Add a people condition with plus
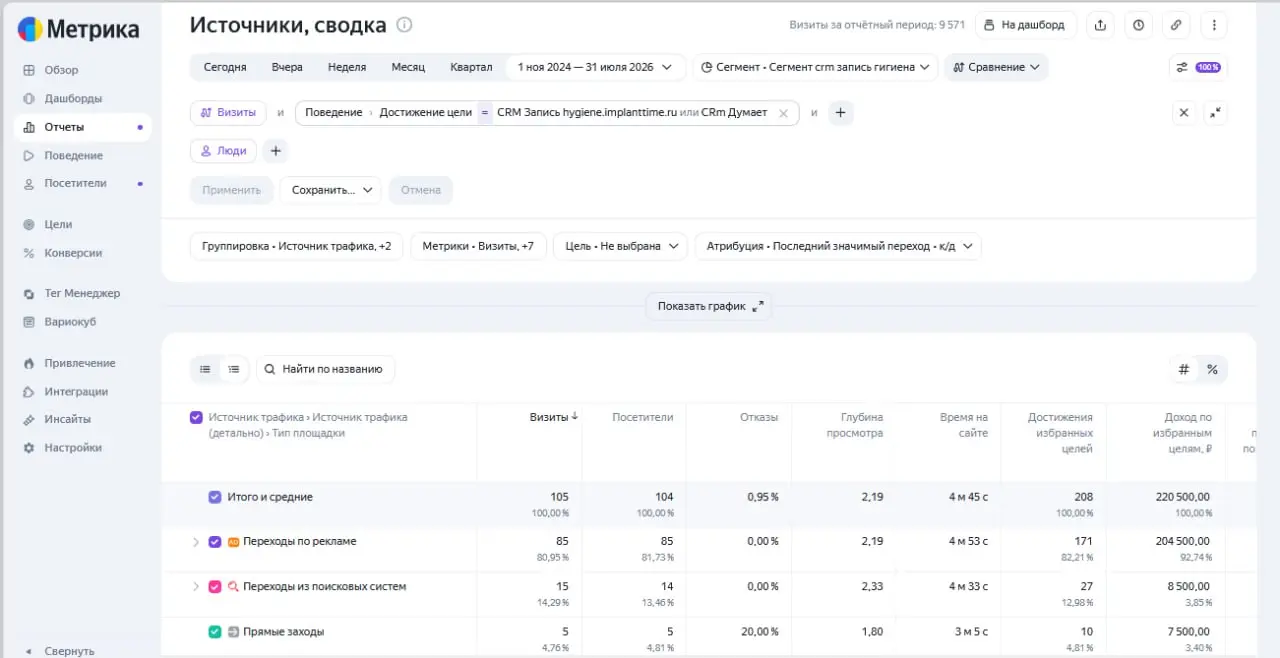This screenshot has width=1280, height=658. coord(276,151)
